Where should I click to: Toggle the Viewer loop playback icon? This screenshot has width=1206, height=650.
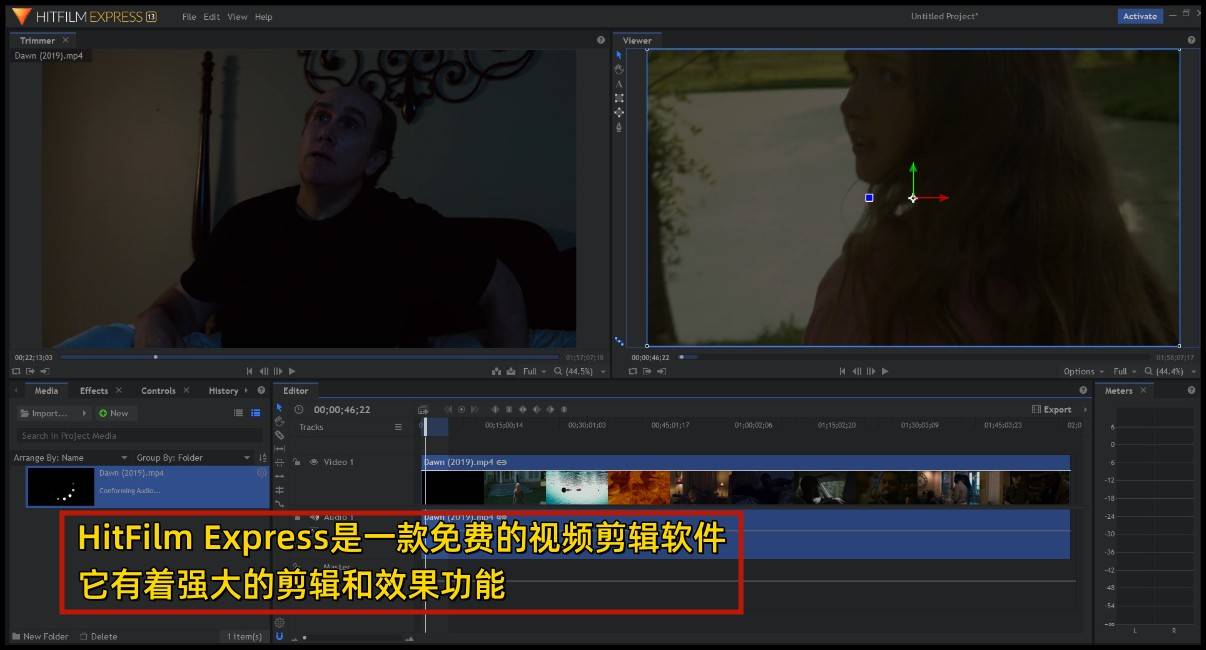click(632, 371)
